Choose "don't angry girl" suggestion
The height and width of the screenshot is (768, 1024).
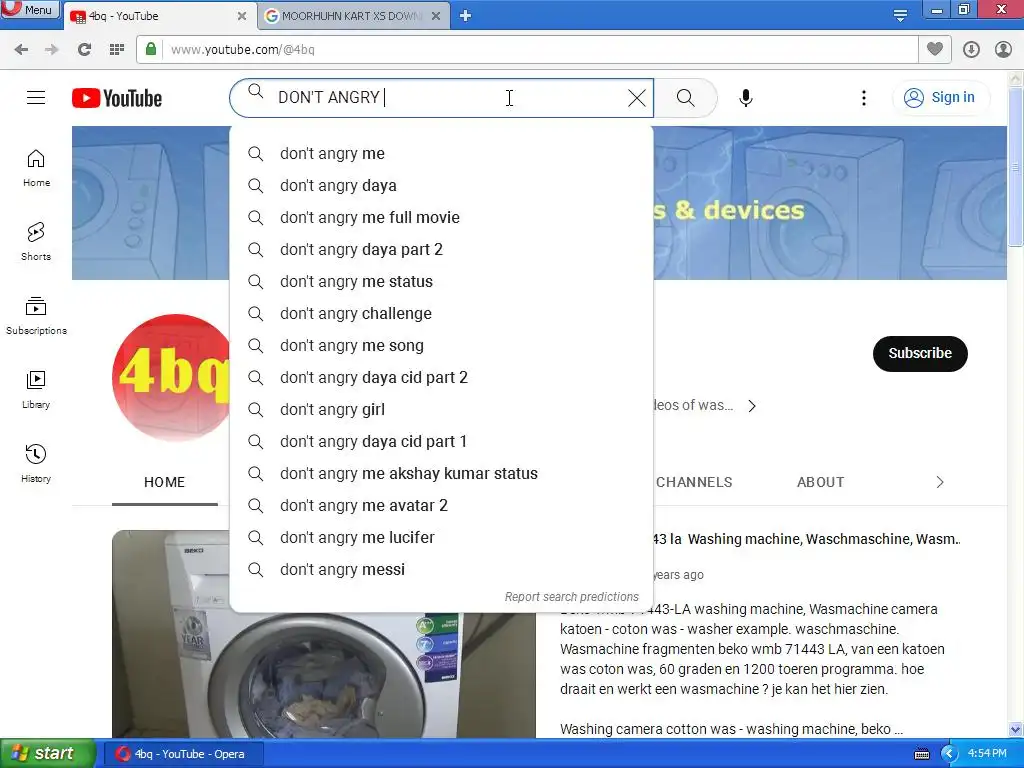tap(441, 409)
